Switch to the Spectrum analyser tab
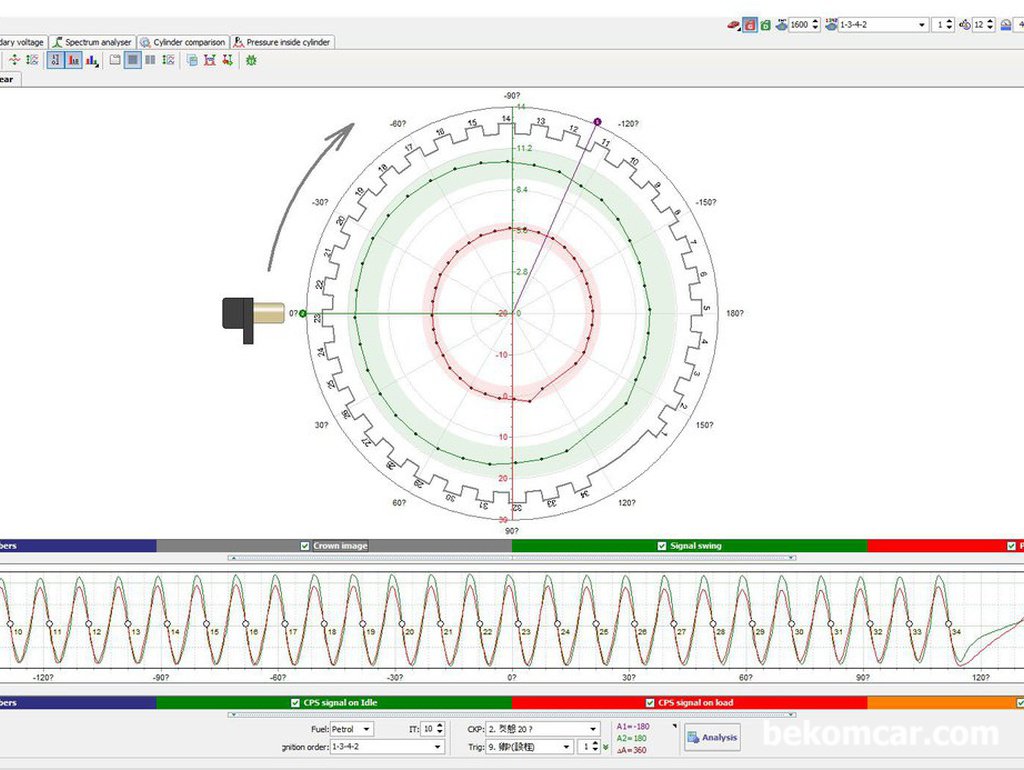1024x770 pixels. pyautogui.click(x=92, y=42)
